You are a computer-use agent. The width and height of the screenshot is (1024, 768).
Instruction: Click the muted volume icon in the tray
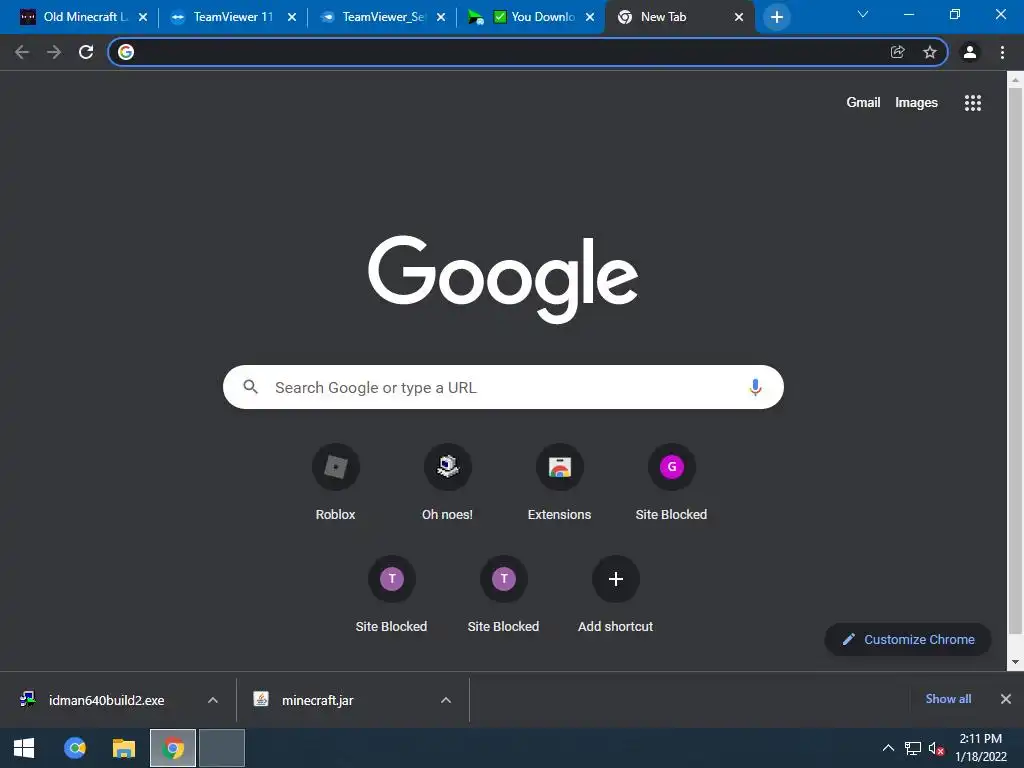click(x=936, y=748)
